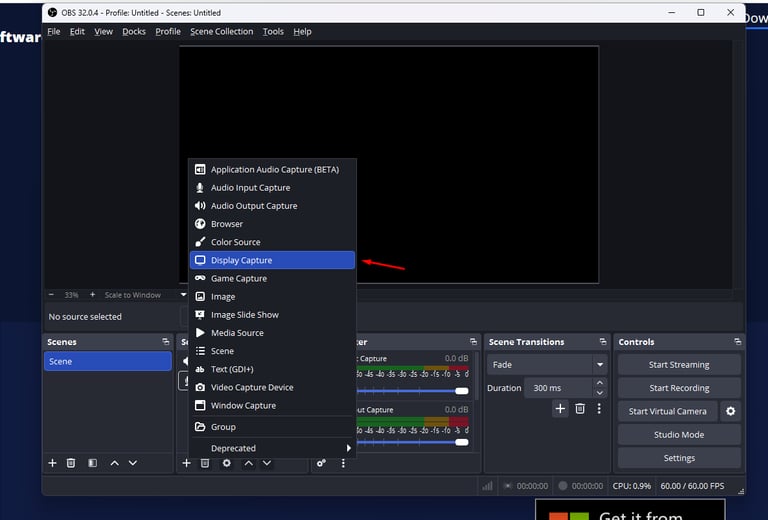Screen dimensions: 768x520
Task: Add an Image Slide Show source
Action: coord(272,314)
